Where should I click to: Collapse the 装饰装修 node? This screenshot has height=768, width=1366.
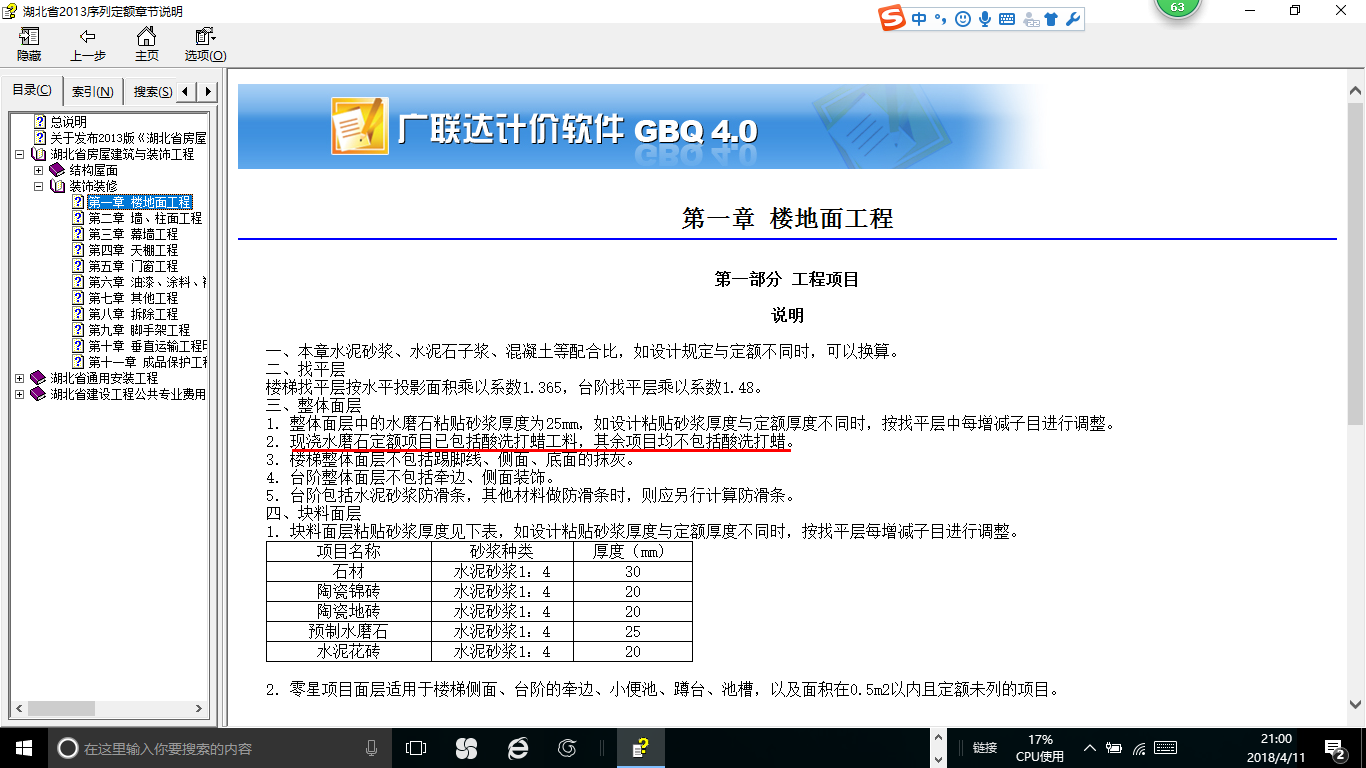[38, 187]
